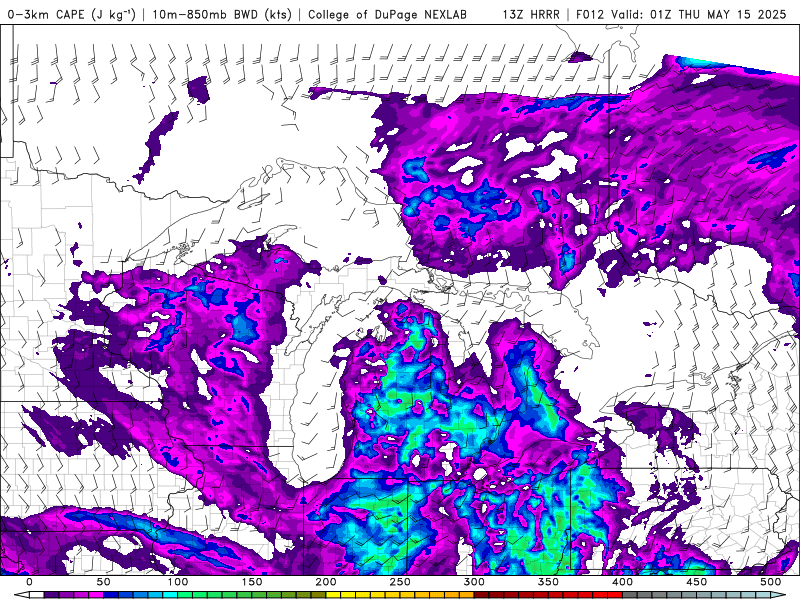Viewport: 800px width, 600px height.
Task: Click the '0-3km CAPE (J kg⁻¹)' title text
Action: coord(71,14)
